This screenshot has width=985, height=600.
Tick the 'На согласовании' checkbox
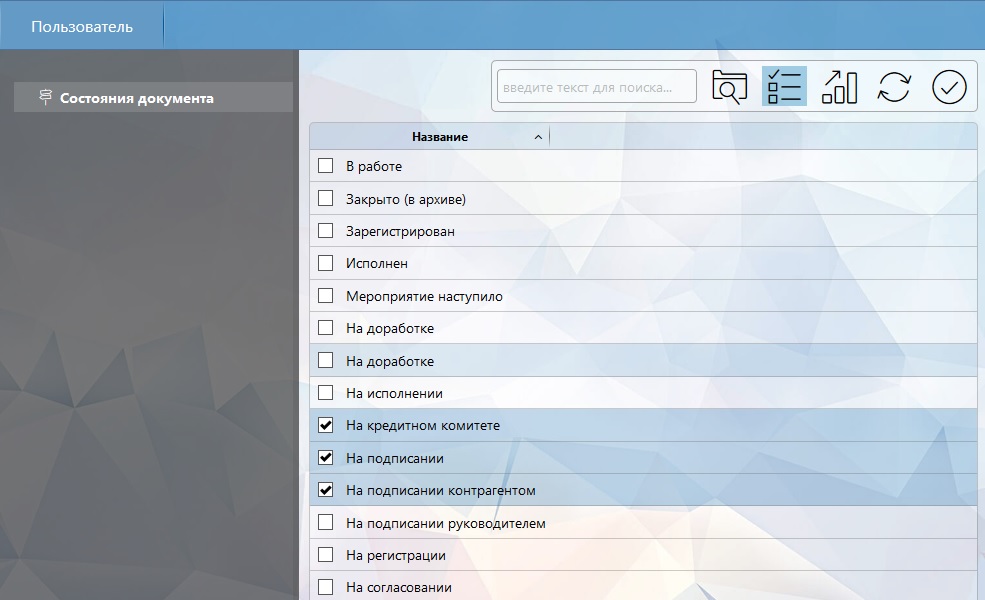(325, 587)
